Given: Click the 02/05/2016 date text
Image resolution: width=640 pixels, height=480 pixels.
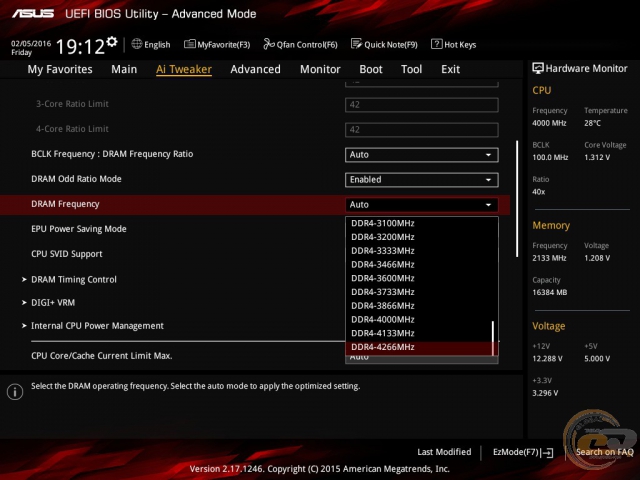Looking at the screenshot, I should click(x=31, y=44).
